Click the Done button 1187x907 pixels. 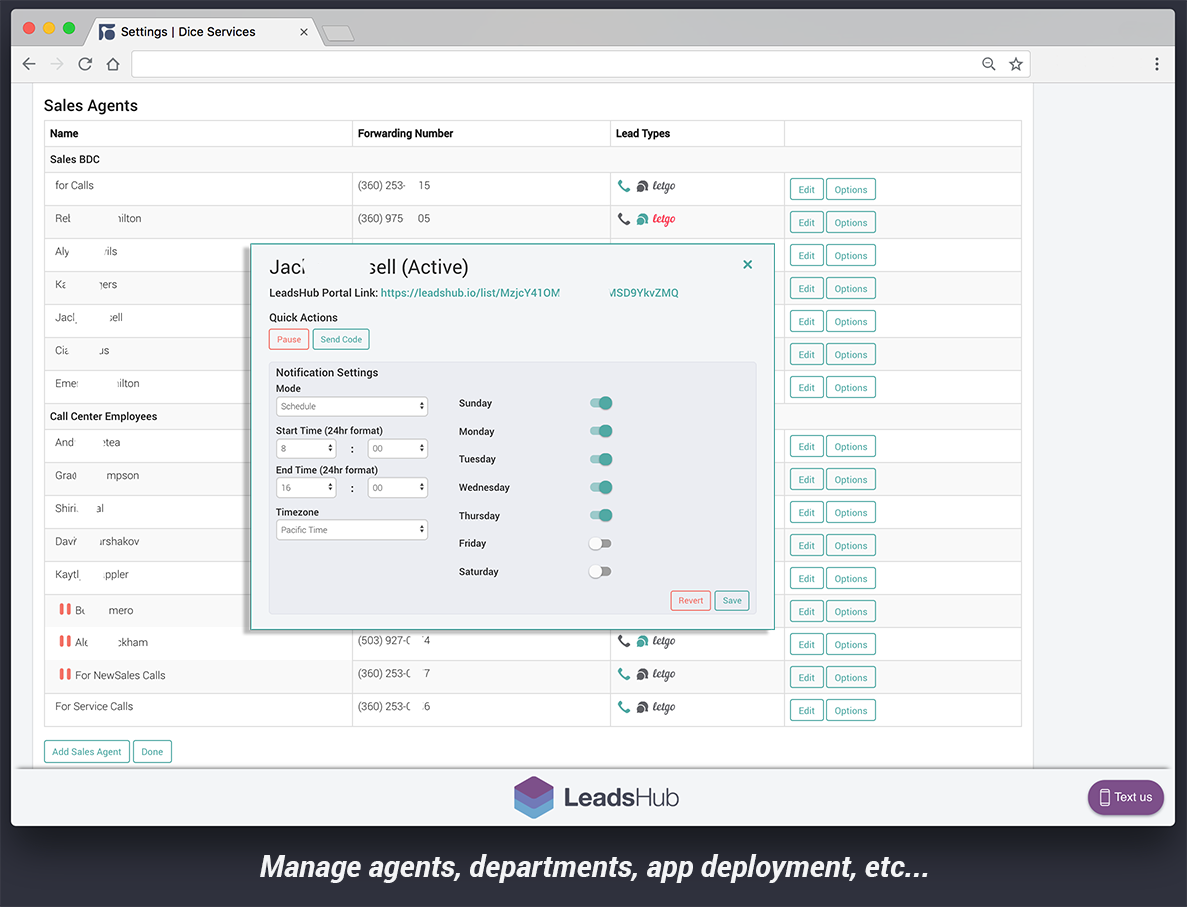(x=152, y=752)
